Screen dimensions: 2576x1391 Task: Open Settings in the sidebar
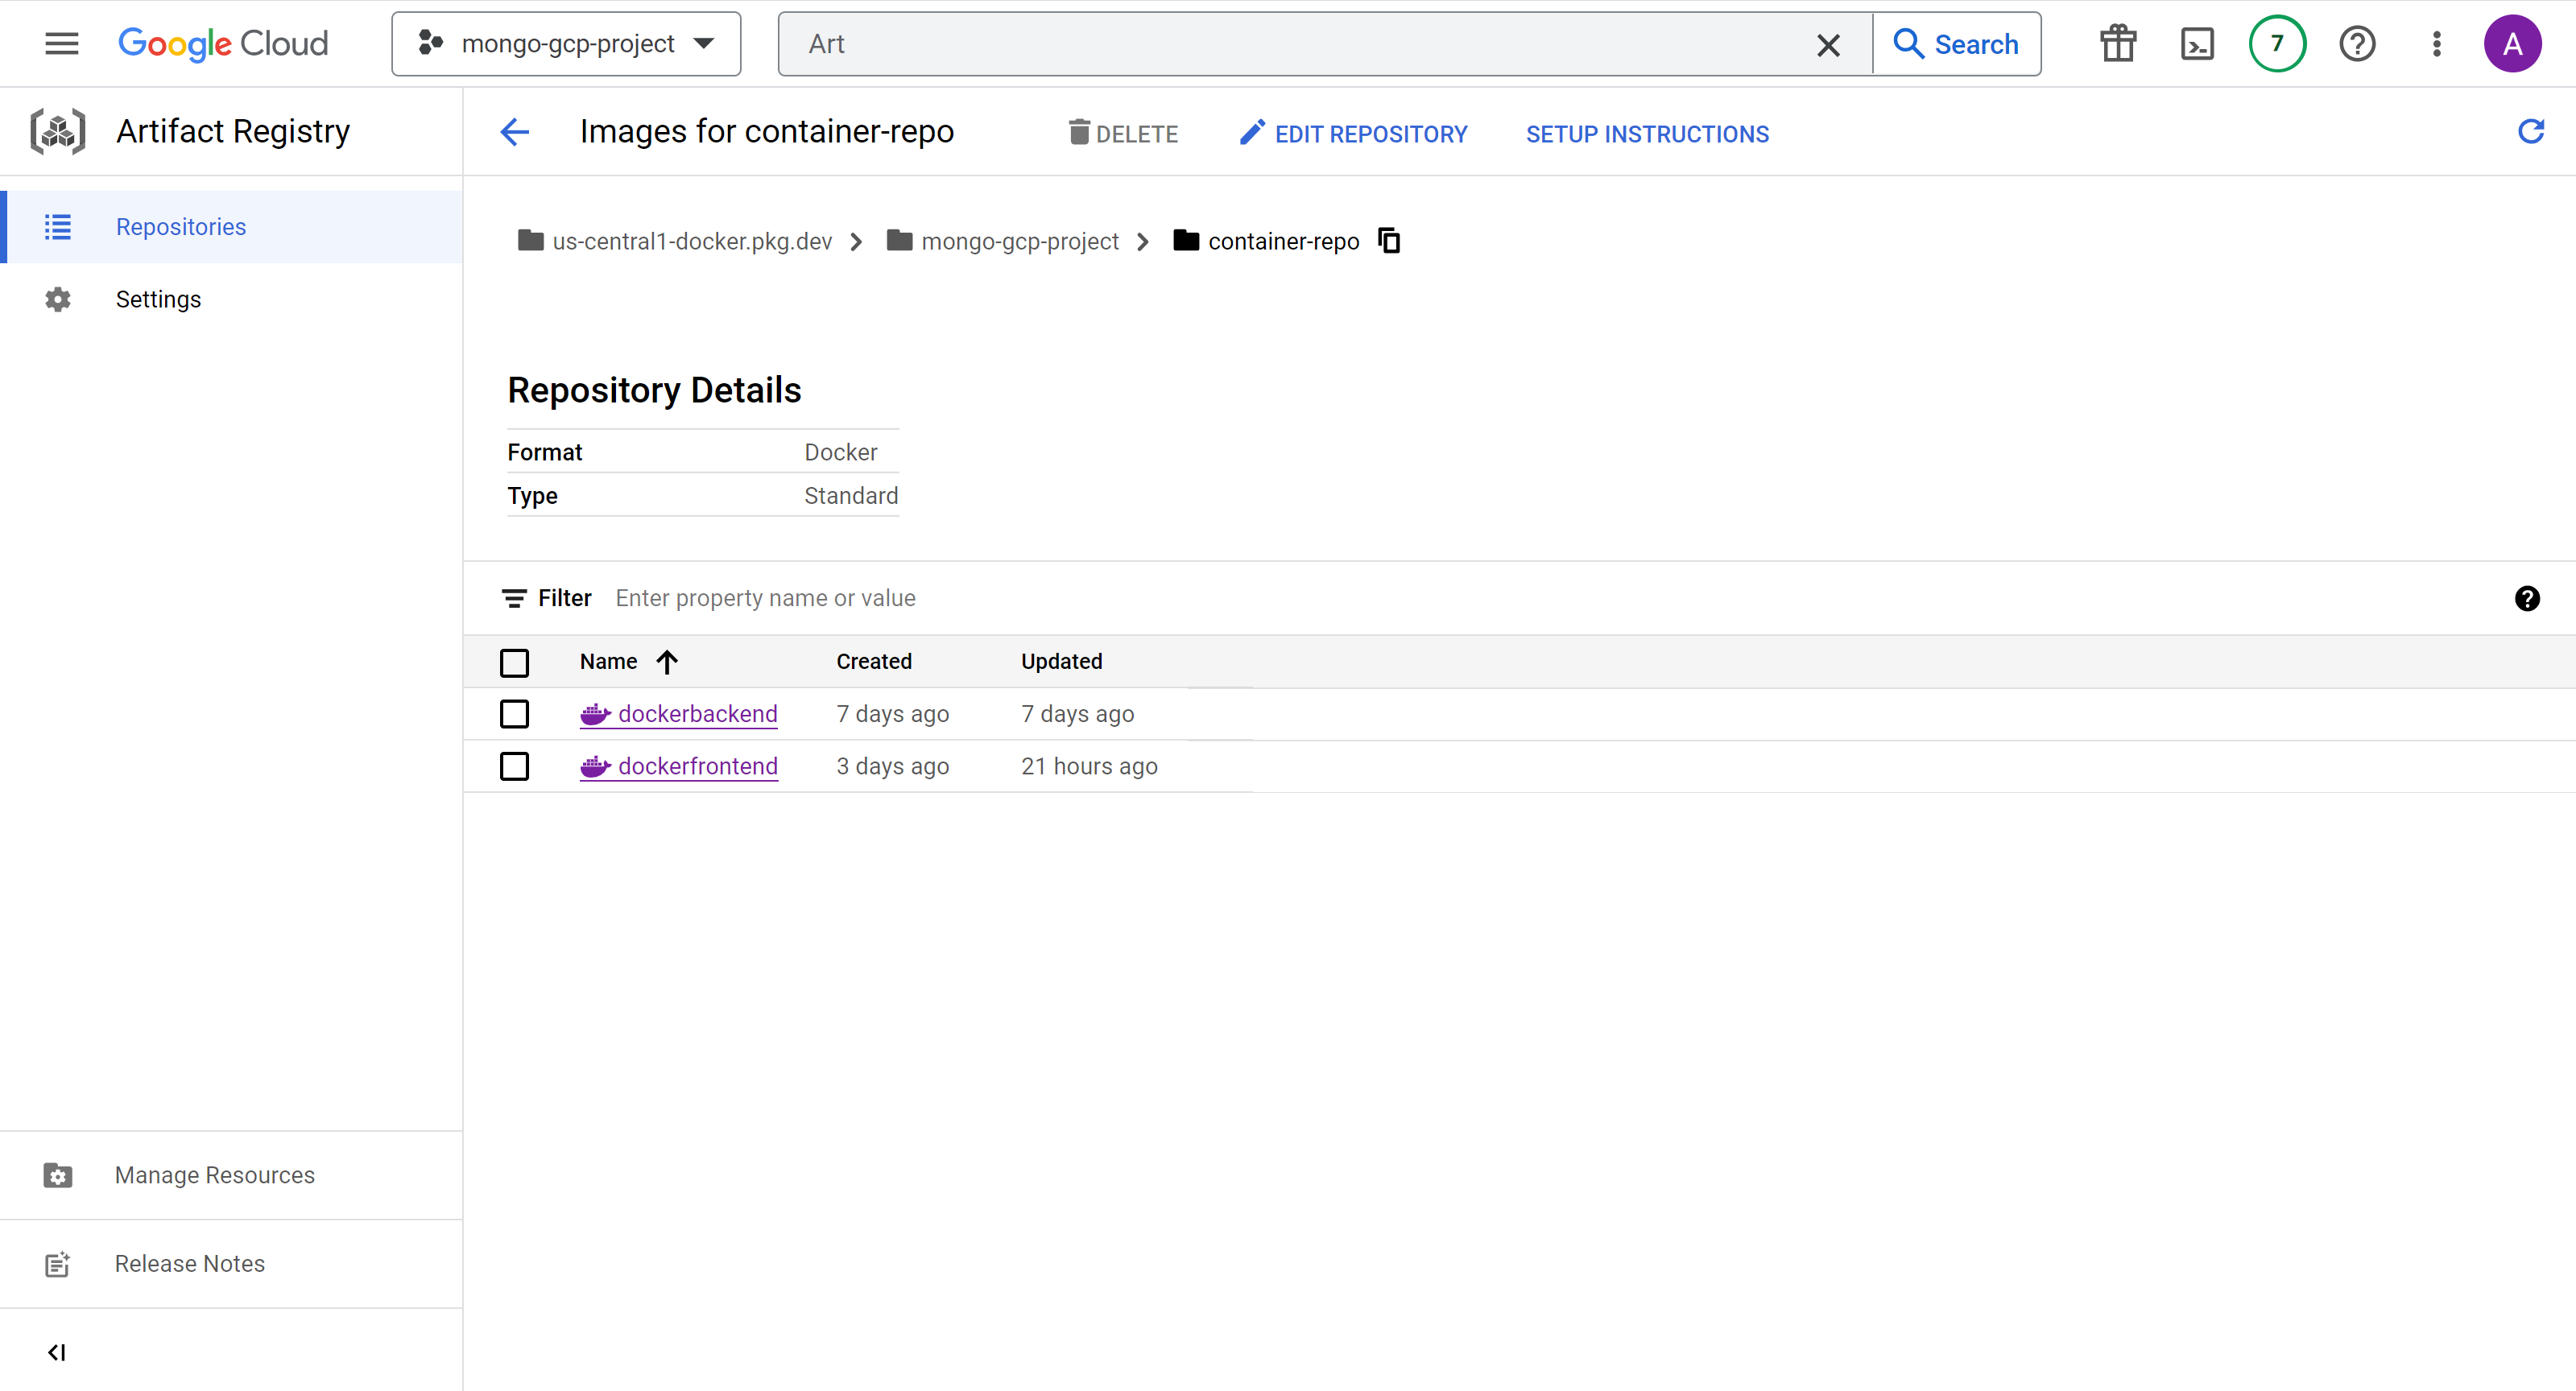coord(158,299)
